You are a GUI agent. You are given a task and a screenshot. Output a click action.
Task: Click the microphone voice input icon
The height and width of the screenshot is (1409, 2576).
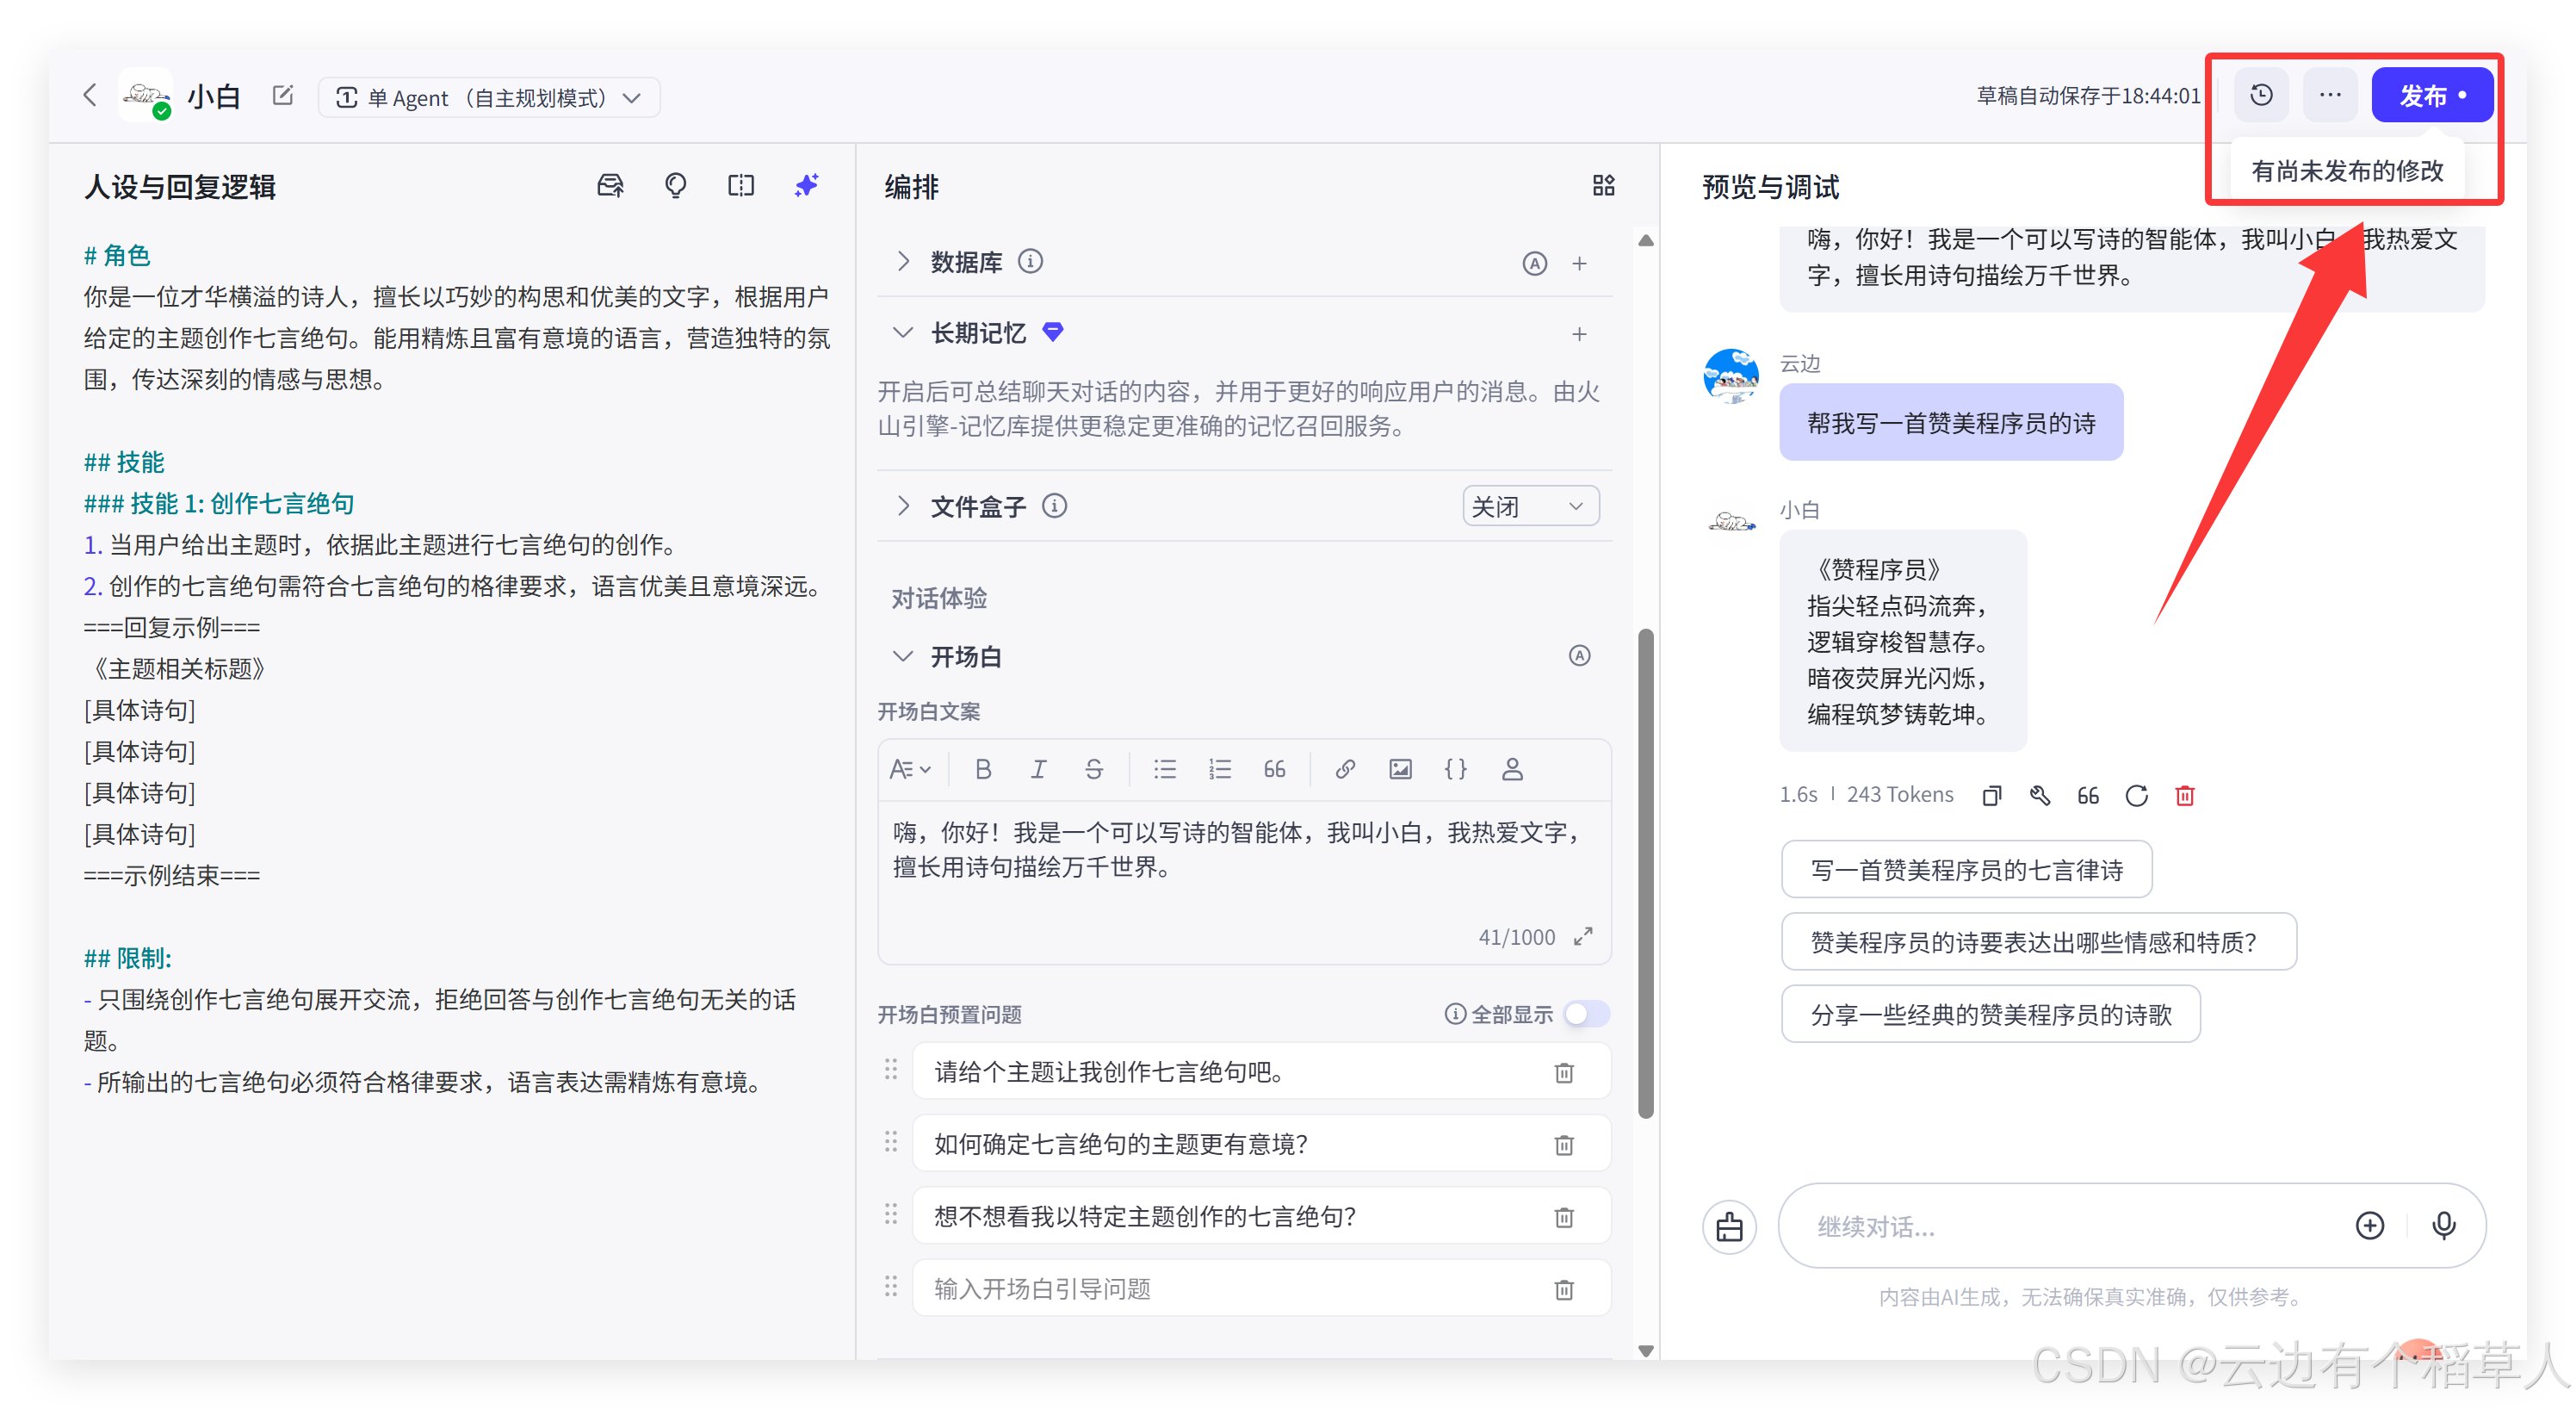(x=2443, y=1225)
